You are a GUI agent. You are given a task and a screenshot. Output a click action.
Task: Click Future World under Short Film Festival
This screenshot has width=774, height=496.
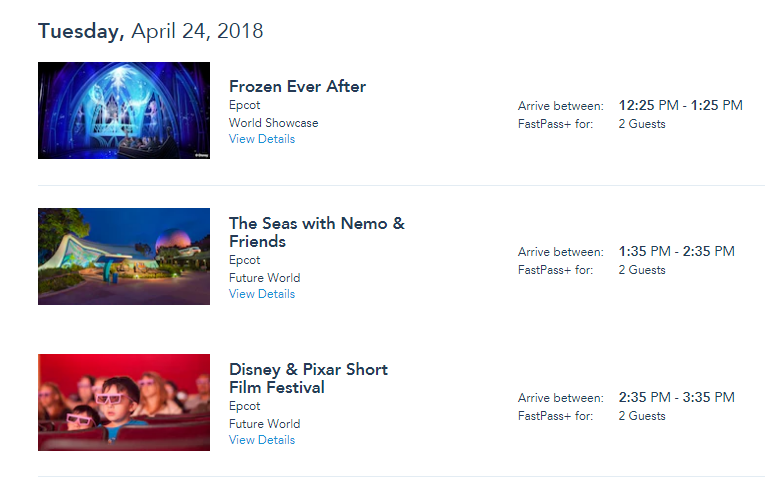click(x=265, y=424)
